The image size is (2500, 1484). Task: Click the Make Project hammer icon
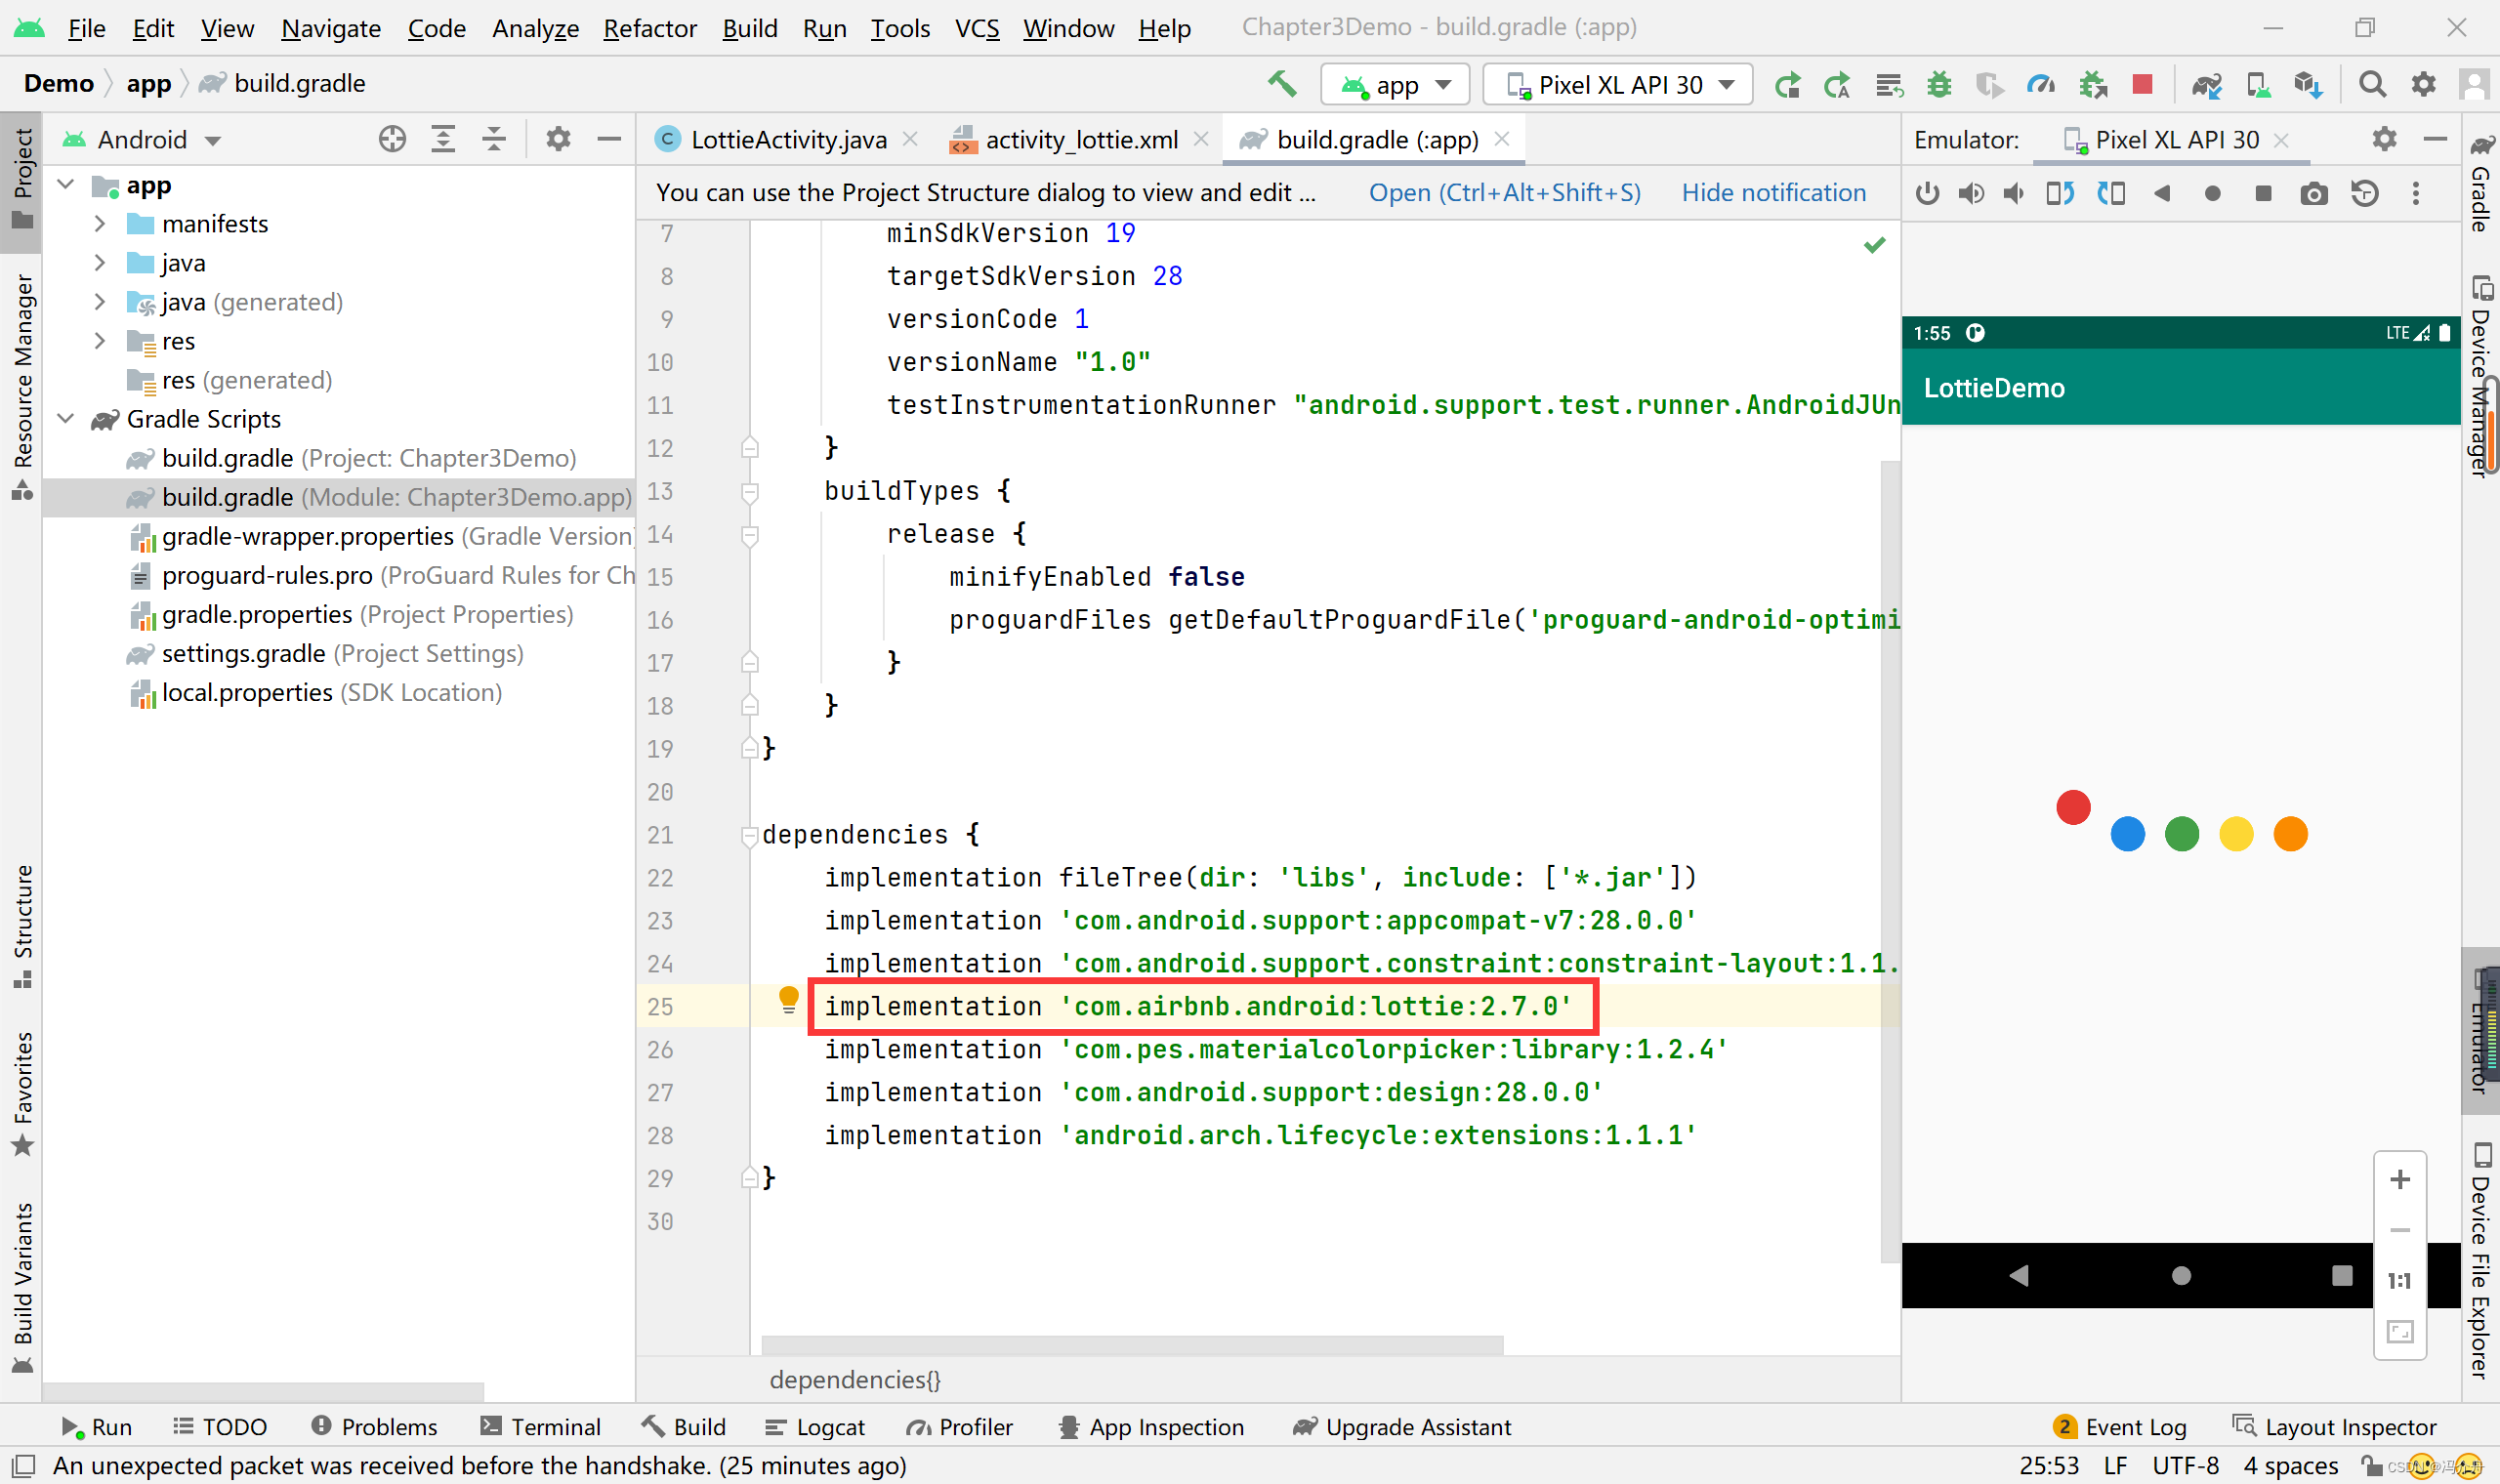pyautogui.click(x=1281, y=84)
